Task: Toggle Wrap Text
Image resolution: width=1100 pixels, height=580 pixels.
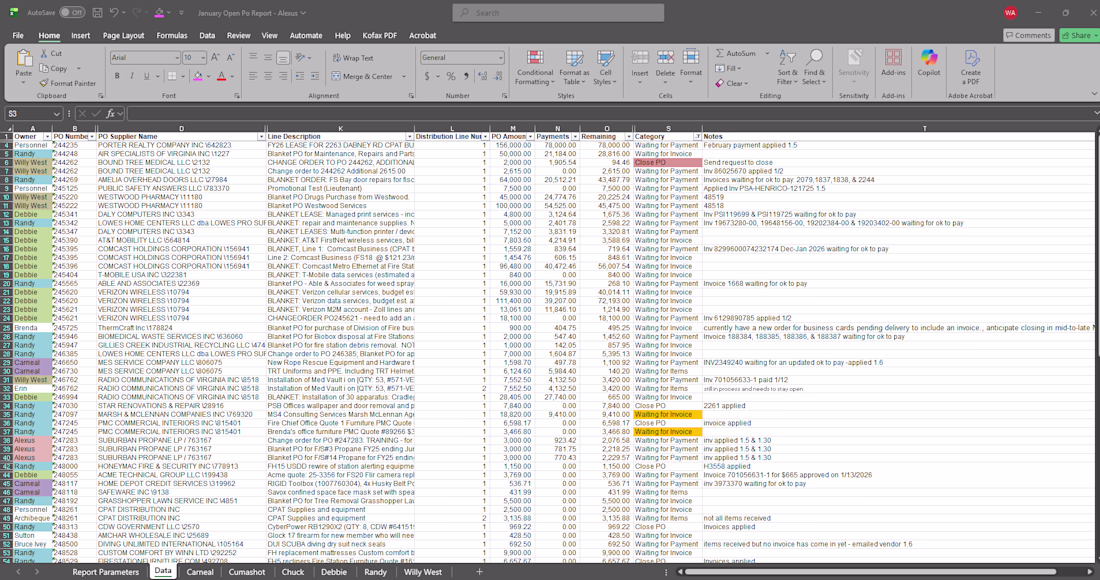Action: pos(353,58)
